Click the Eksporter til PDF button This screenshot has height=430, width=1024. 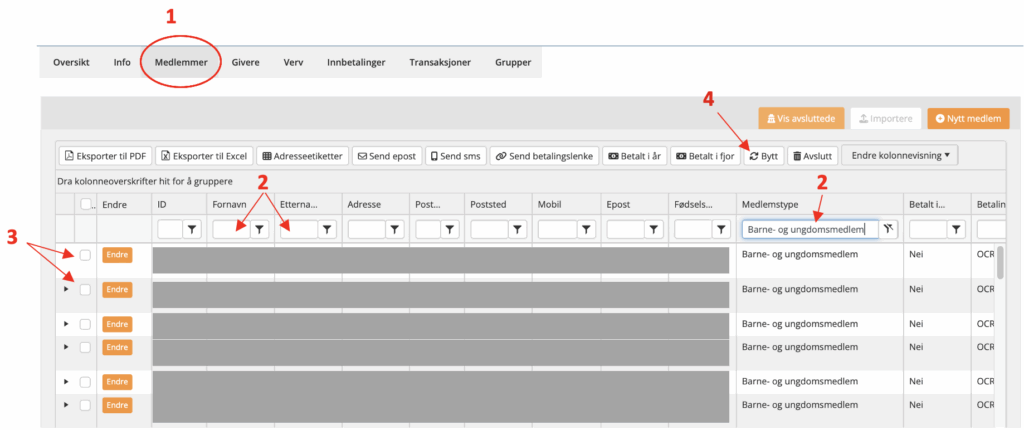tap(105, 156)
